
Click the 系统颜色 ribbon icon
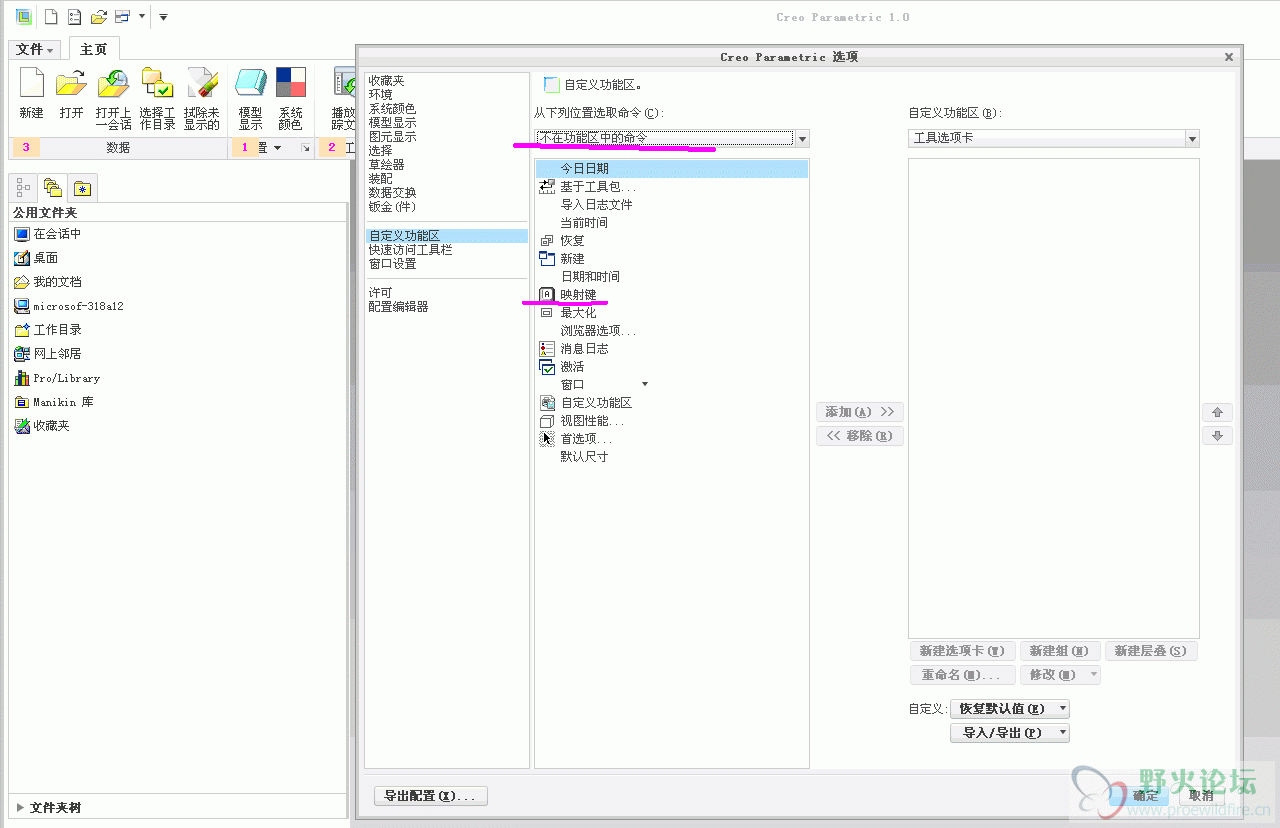point(291,84)
